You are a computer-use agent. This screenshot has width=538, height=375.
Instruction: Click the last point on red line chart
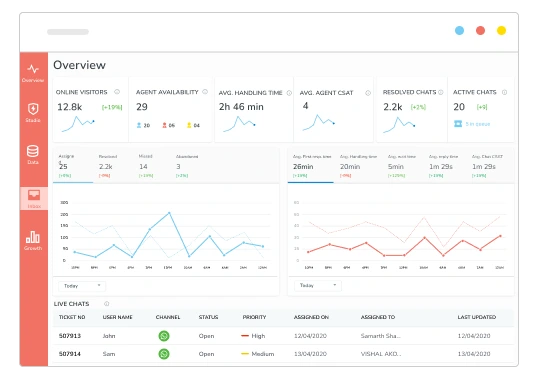(x=500, y=236)
